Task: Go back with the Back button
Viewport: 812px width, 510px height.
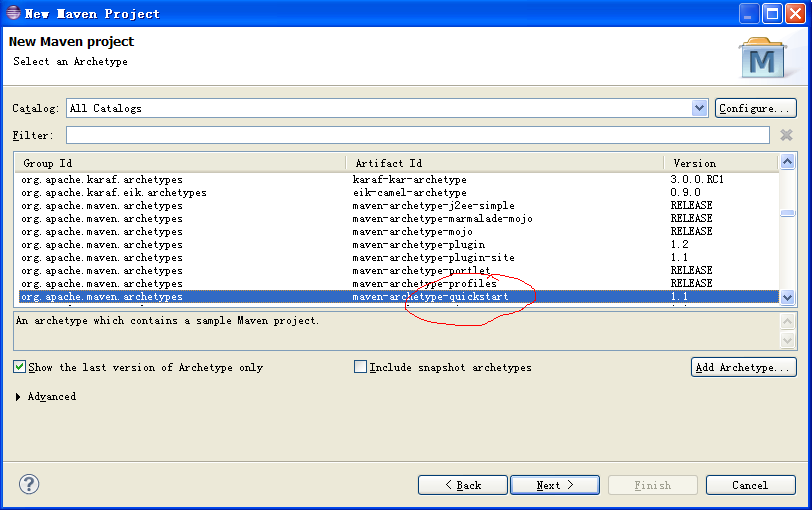Action: [462, 485]
